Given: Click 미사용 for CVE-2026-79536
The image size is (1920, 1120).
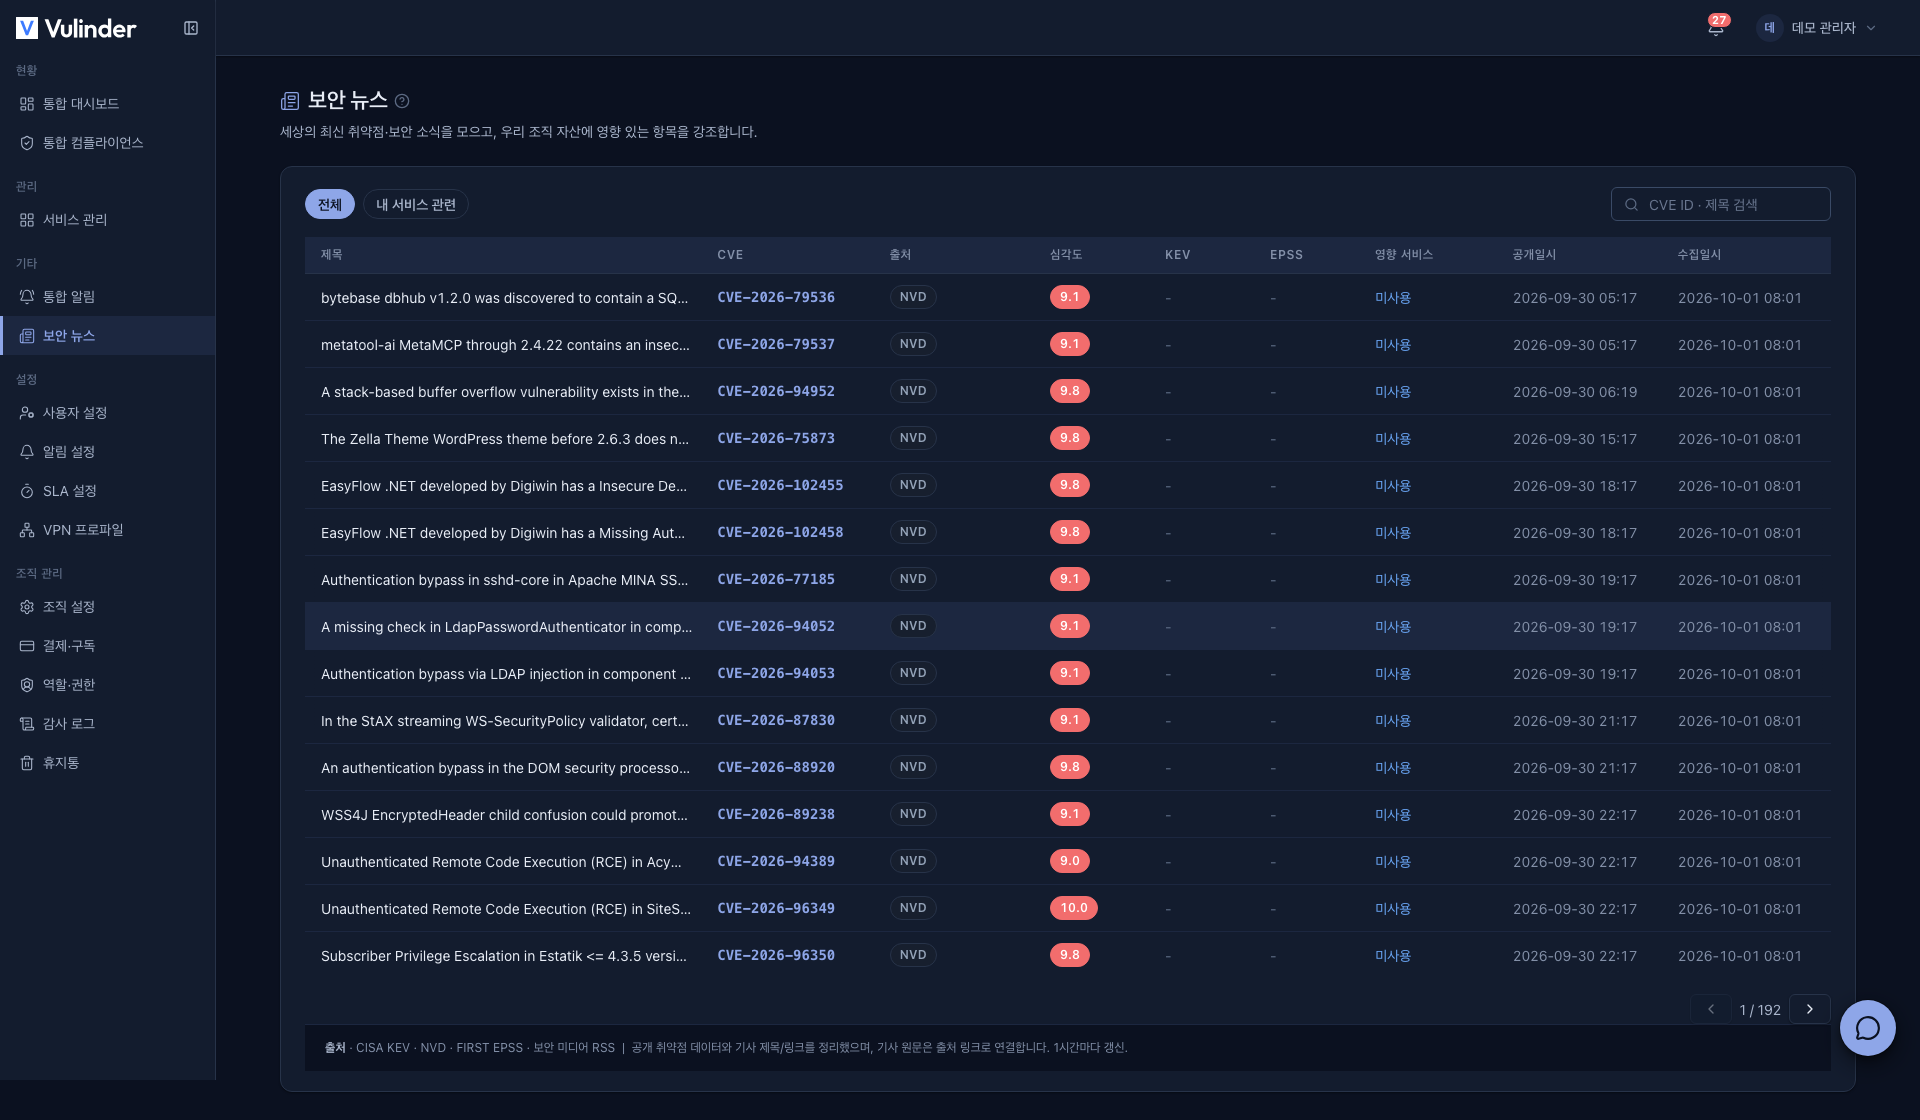Looking at the screenshot, I should pos(1392,298).
